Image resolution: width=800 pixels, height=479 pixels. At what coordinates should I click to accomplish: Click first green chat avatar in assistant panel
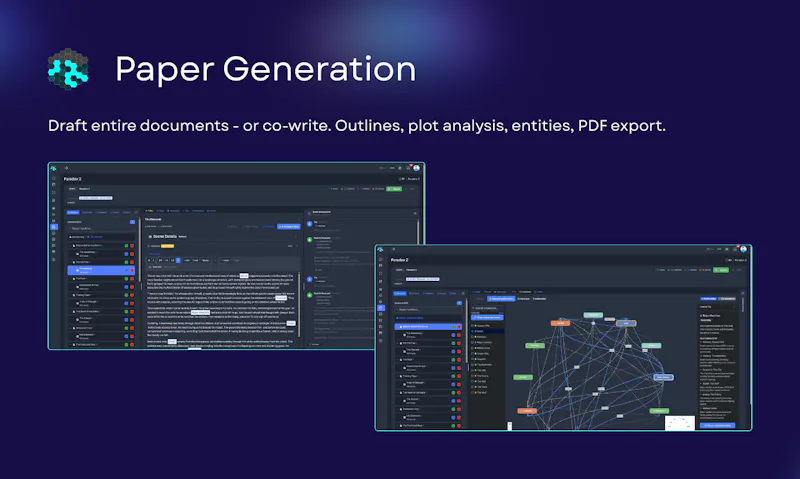pos(310,239)
